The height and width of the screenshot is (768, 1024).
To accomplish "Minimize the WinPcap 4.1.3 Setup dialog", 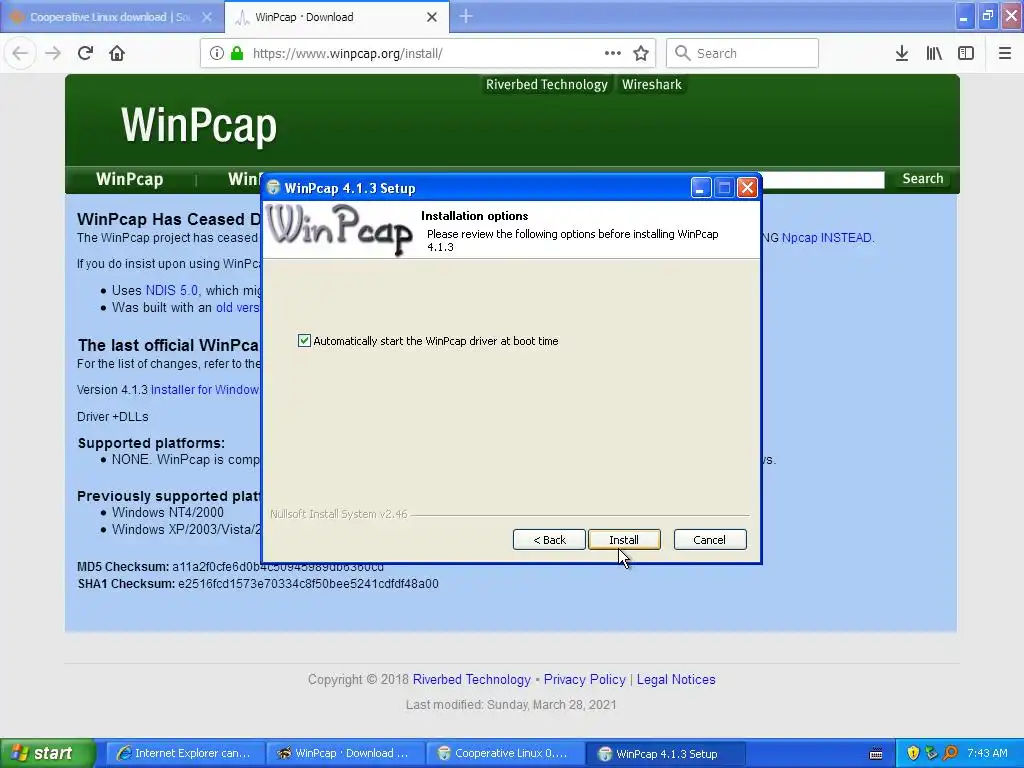I will click(701, 188).
